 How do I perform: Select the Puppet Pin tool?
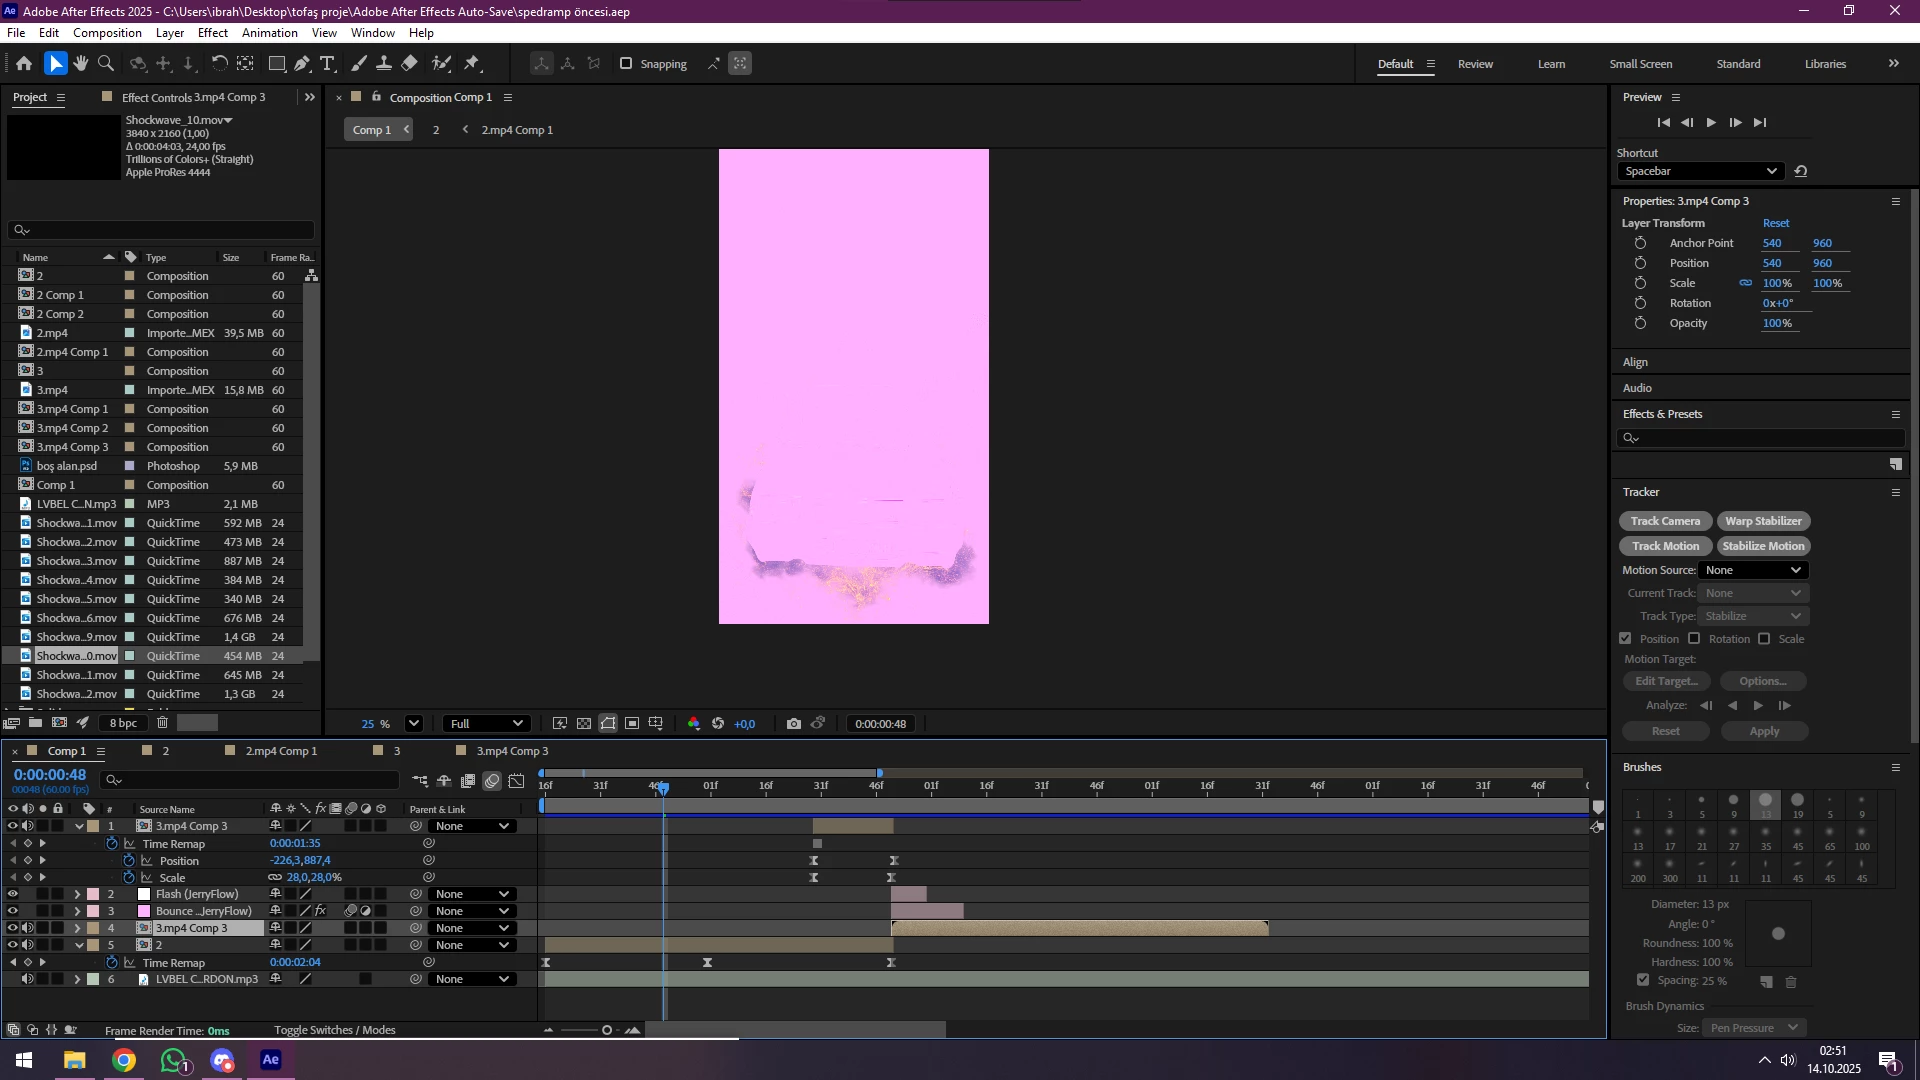pos(472,63)
